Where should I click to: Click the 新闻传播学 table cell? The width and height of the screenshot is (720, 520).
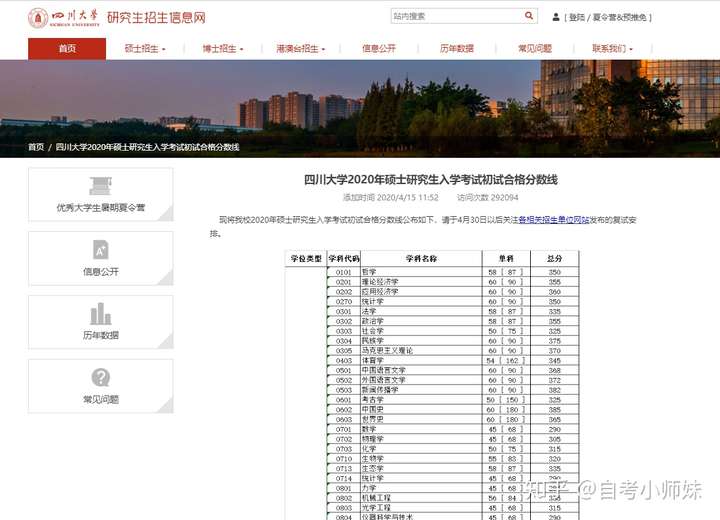coord(421,390)
